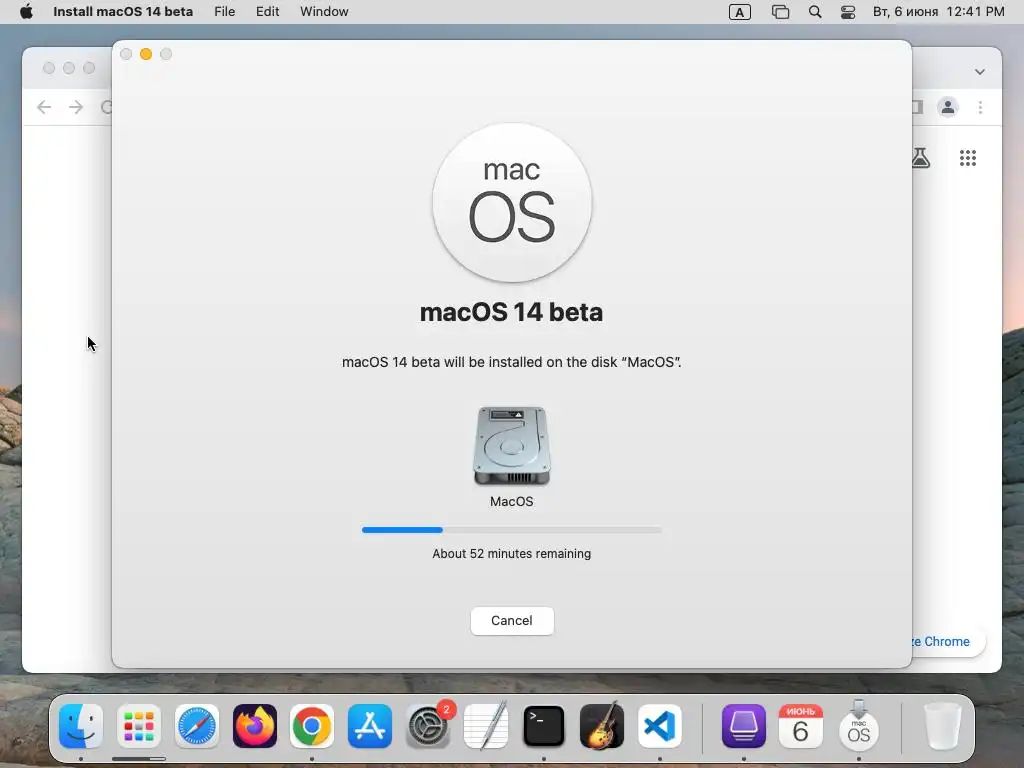Open Terminal from the Dock
1024x768 pixels.
coord(543,726)
